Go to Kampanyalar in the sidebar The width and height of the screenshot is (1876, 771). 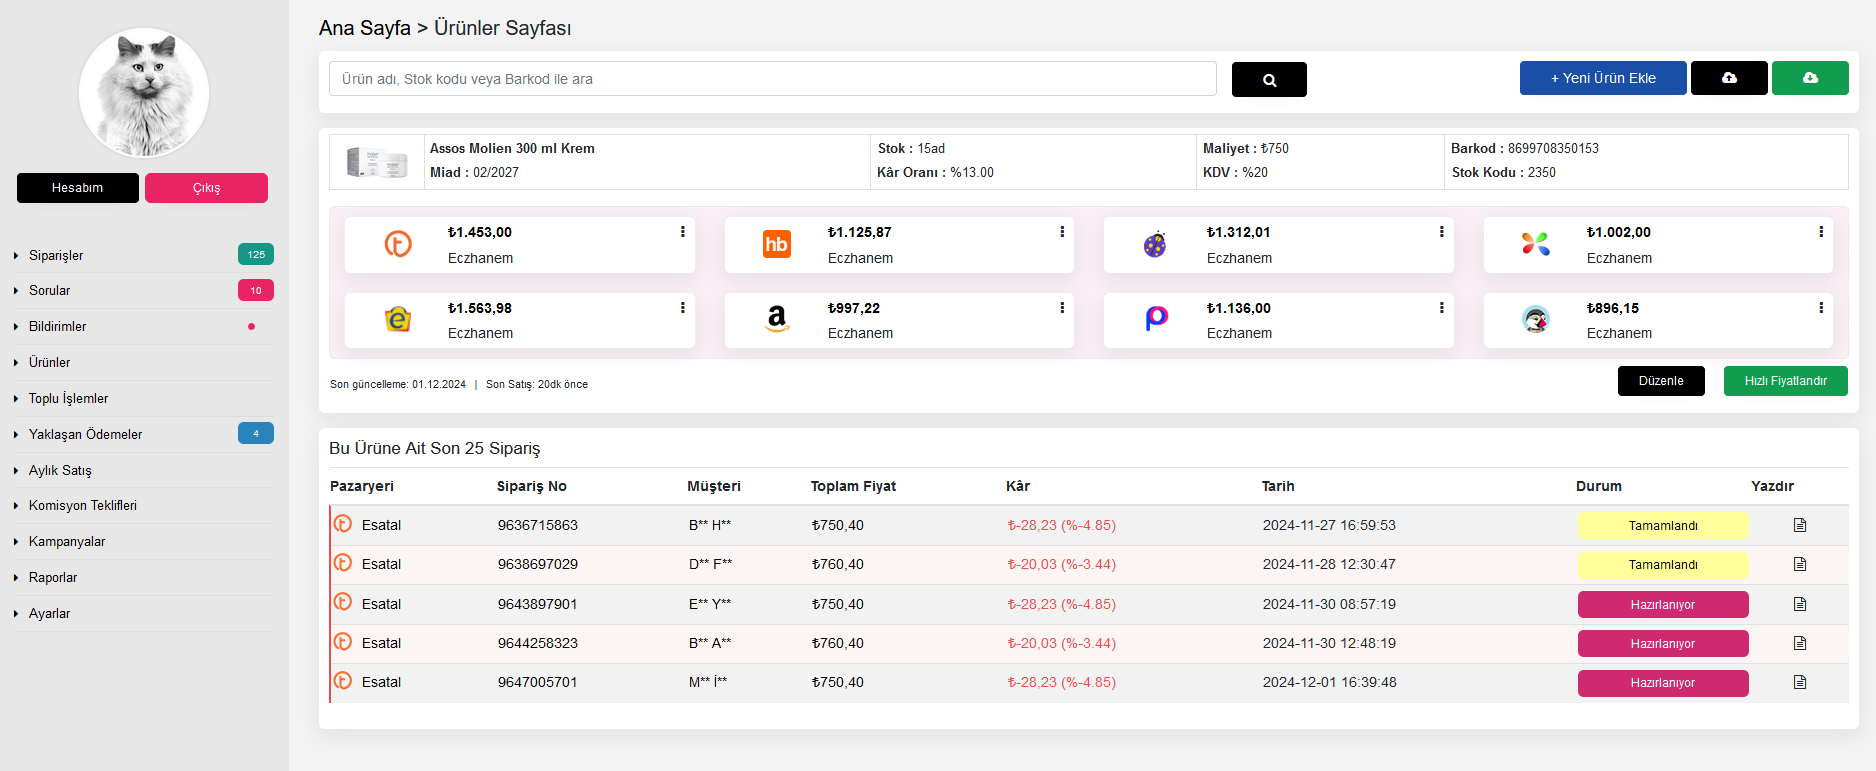pyautogui.click(x=67, y=542)
